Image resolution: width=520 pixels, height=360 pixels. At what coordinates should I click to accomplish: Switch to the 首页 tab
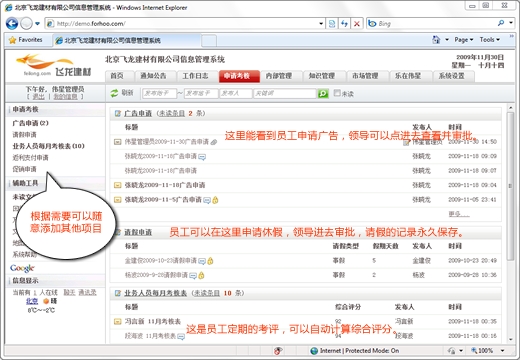point(117,76)
